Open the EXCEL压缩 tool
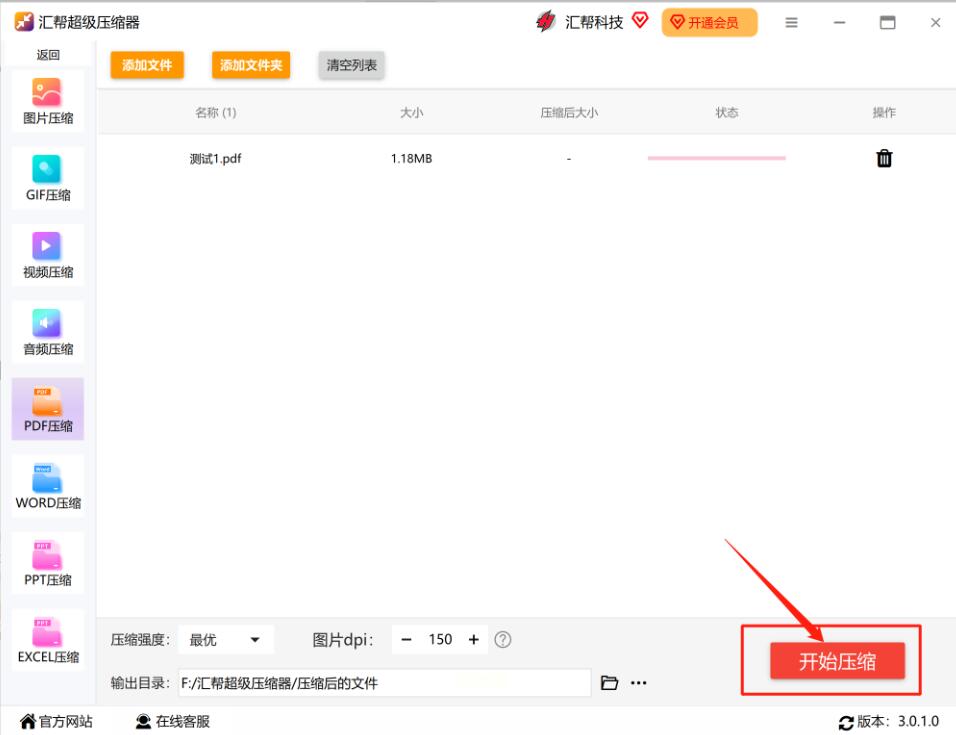This screenshot has height=735, width=956. tap(48, 640)
